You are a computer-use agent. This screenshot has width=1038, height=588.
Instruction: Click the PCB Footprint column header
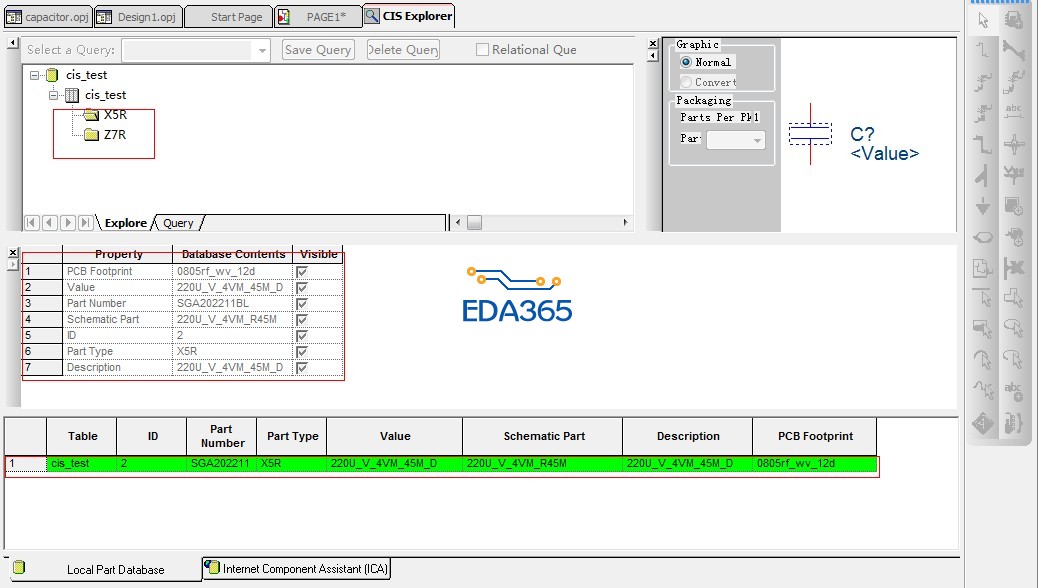coord(815,436)
